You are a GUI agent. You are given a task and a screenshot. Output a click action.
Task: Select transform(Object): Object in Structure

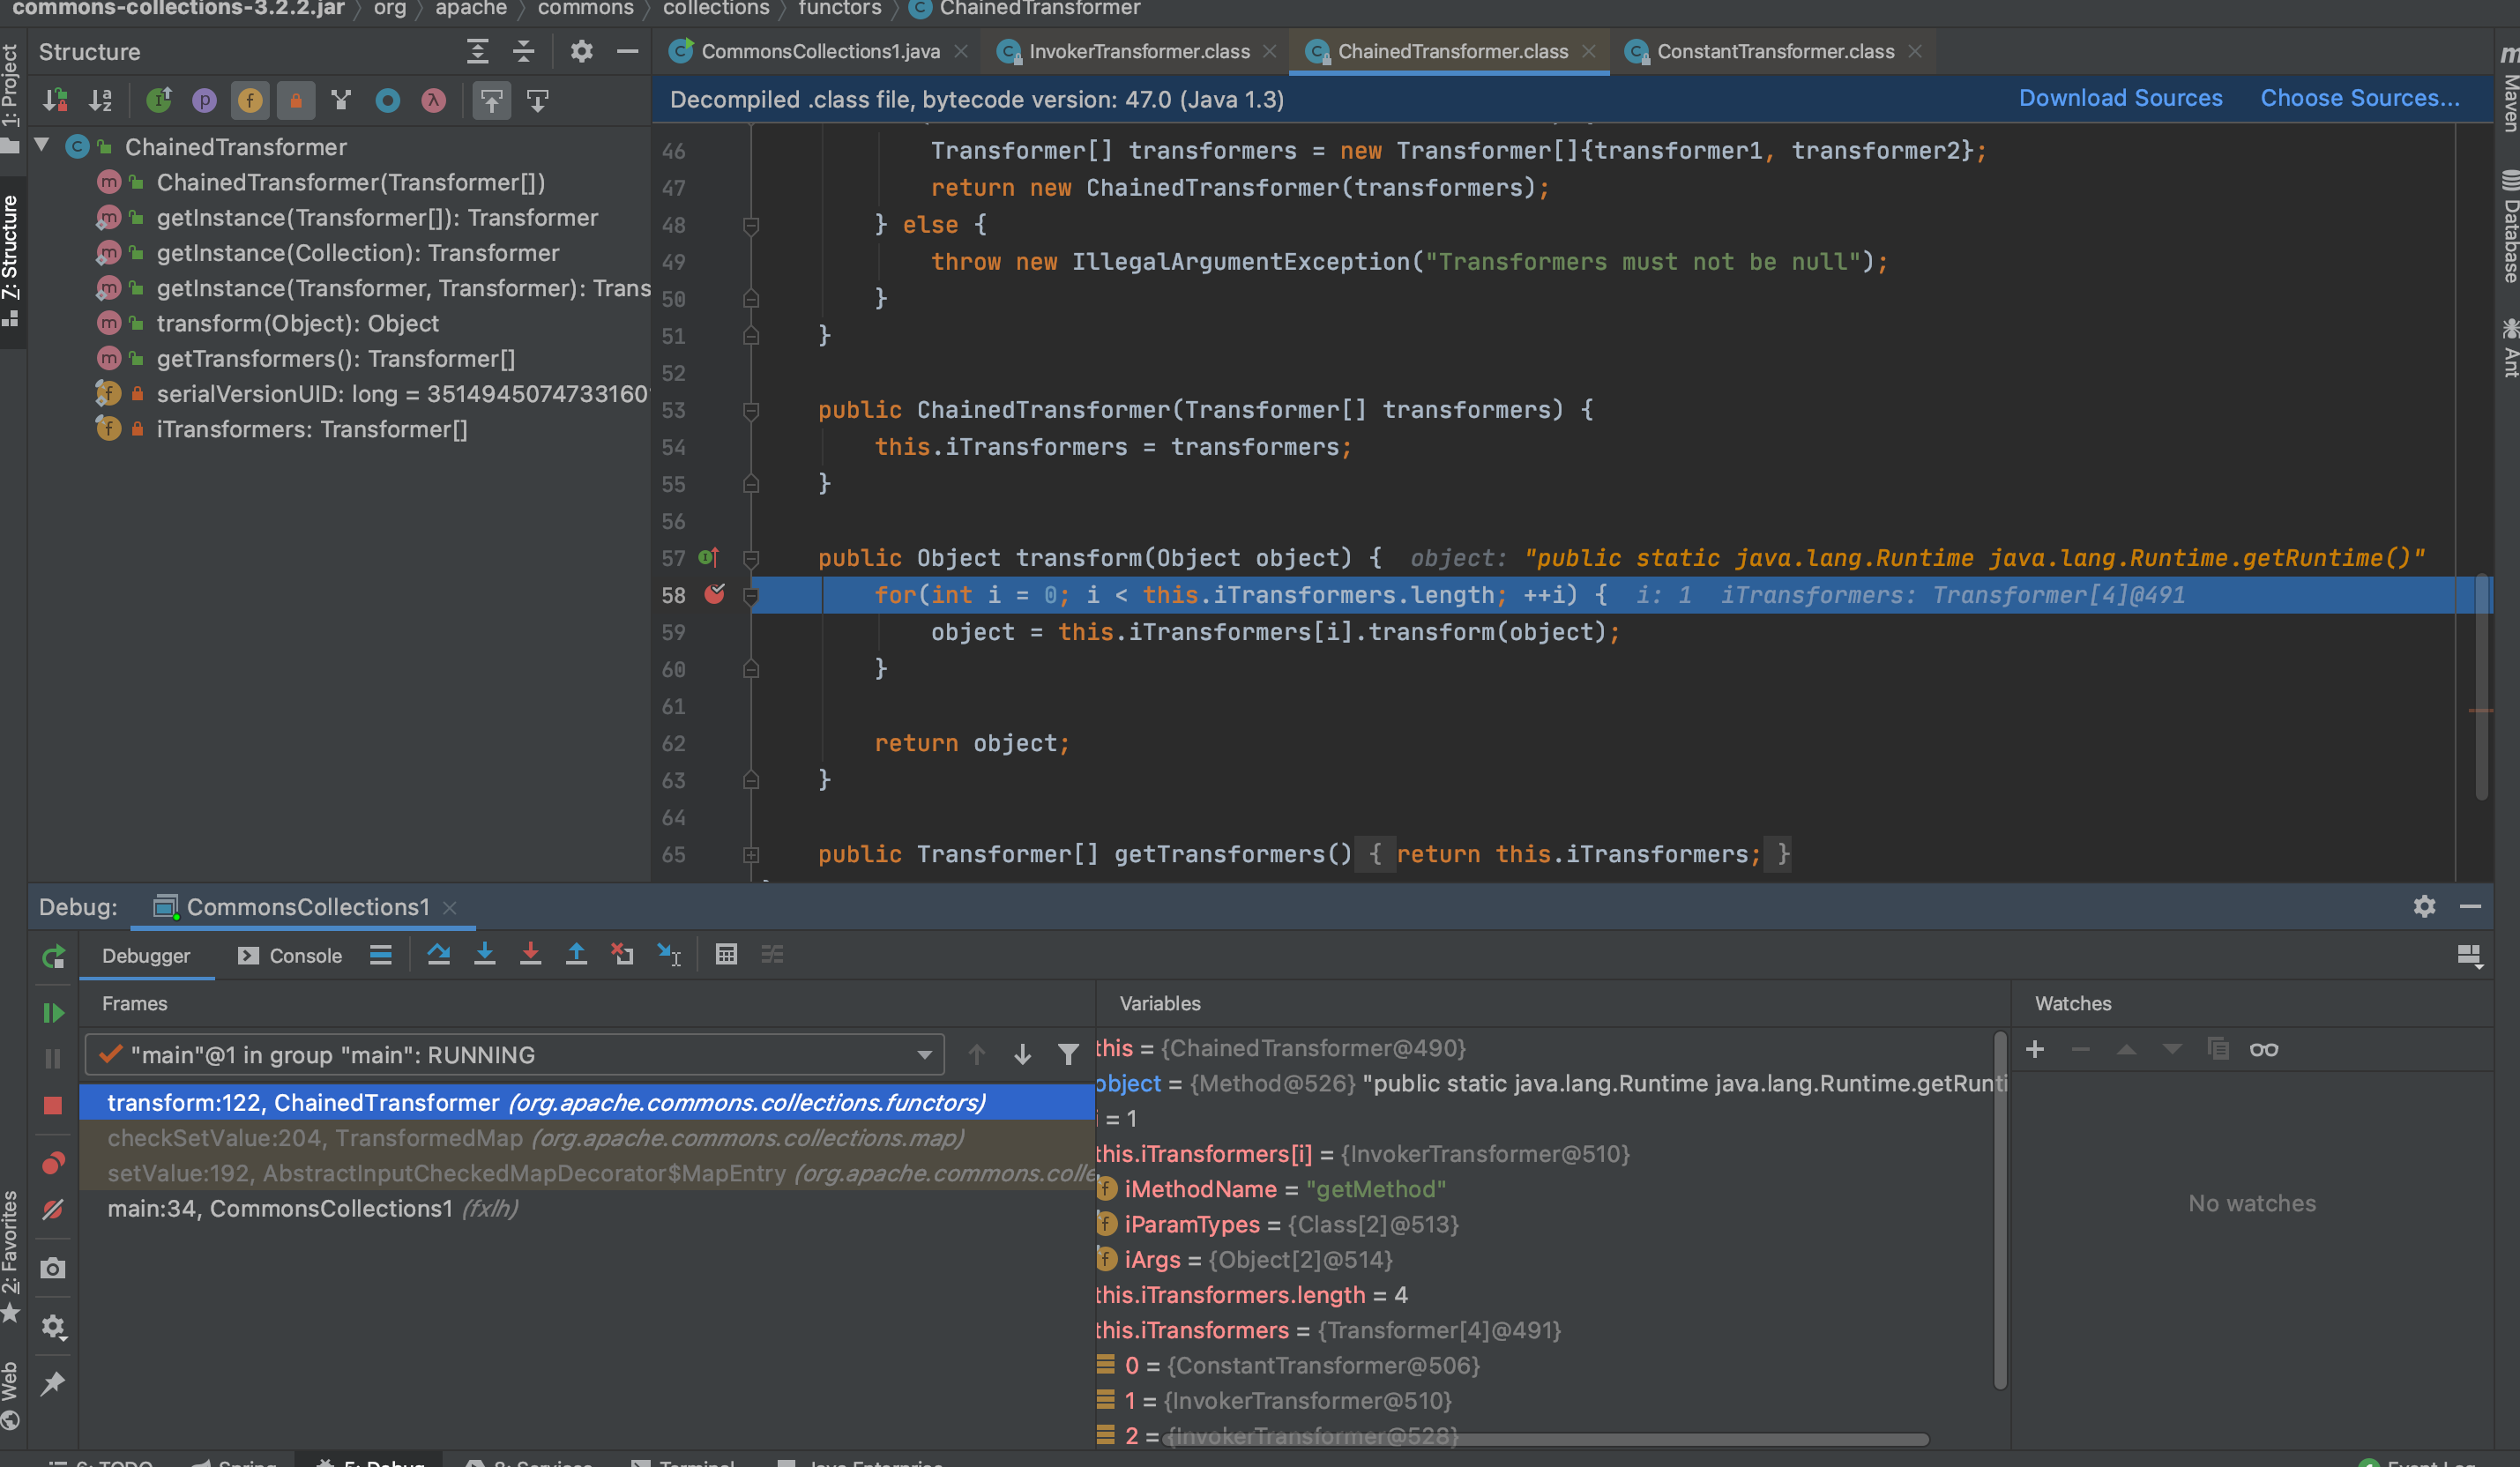[297, 323]
